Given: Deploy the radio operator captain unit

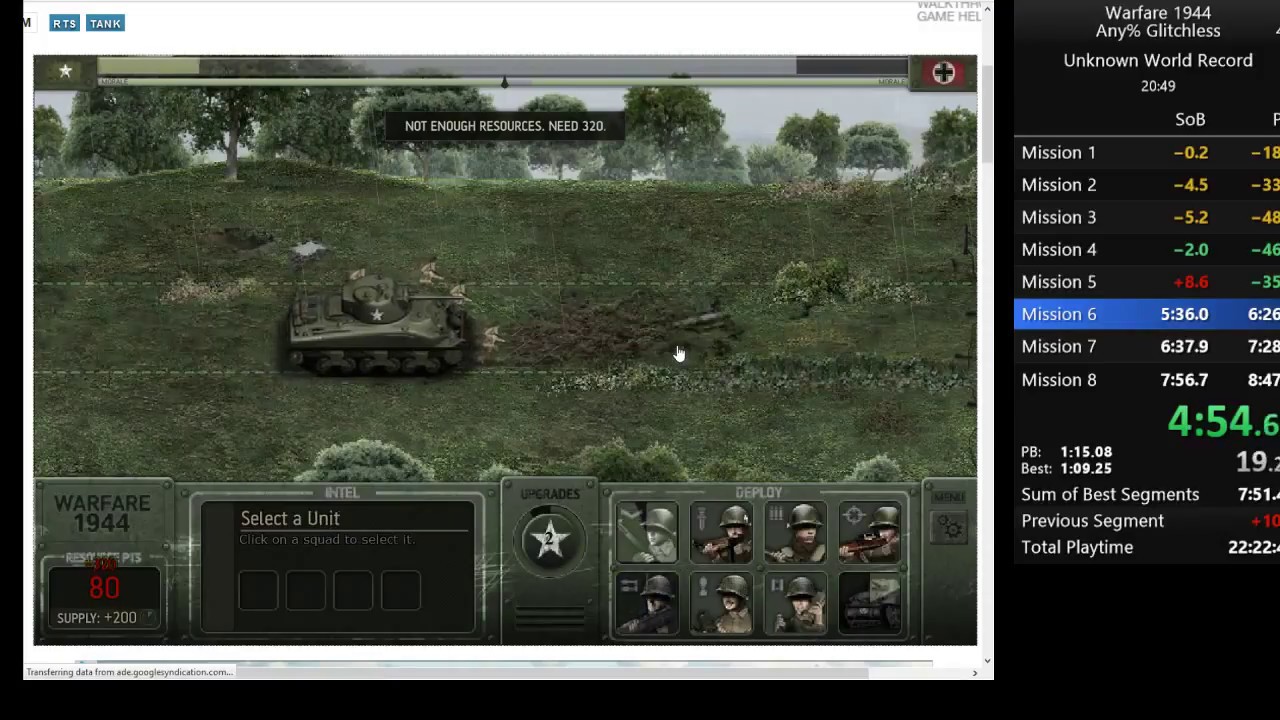Looking at the screenshot, I should (796, 605).
